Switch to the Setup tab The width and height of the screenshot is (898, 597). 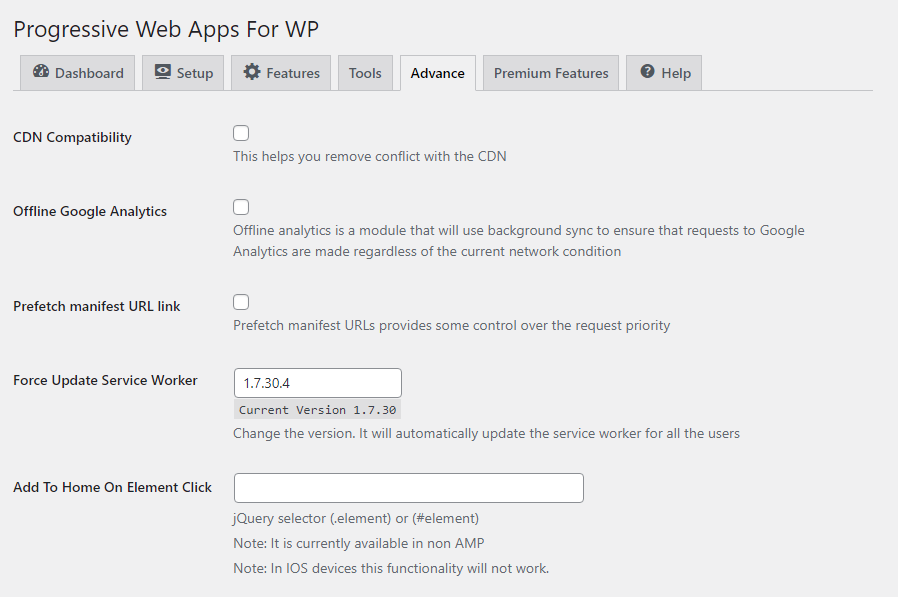click(183, 72)
